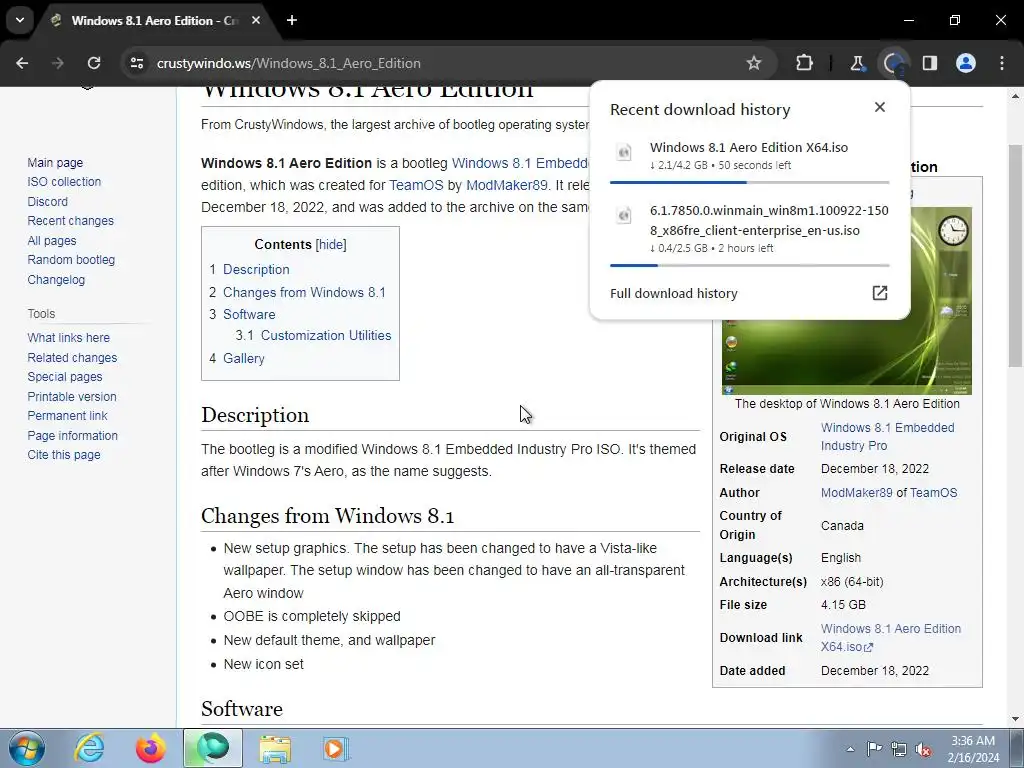
Task: Open Discord sidebar link
Action: [48, 201]
